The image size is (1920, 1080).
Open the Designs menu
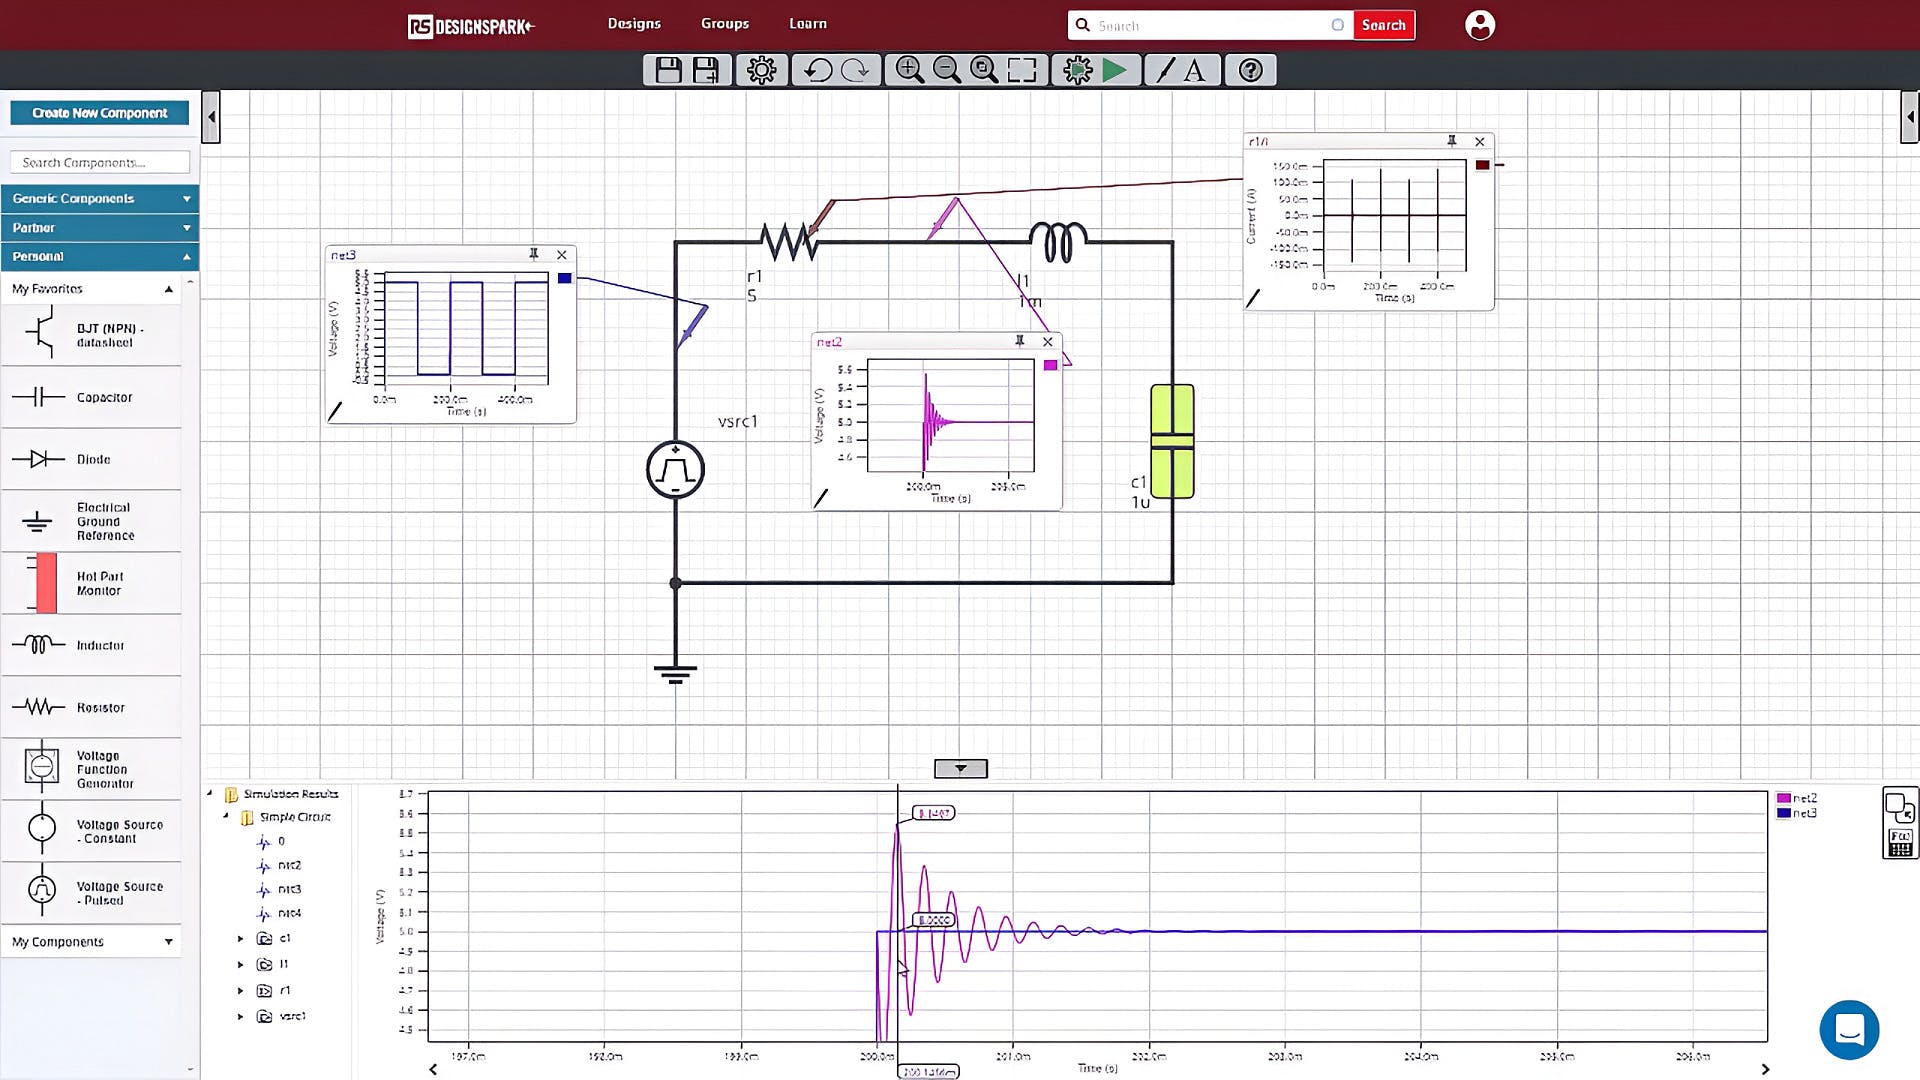(634, 24)
